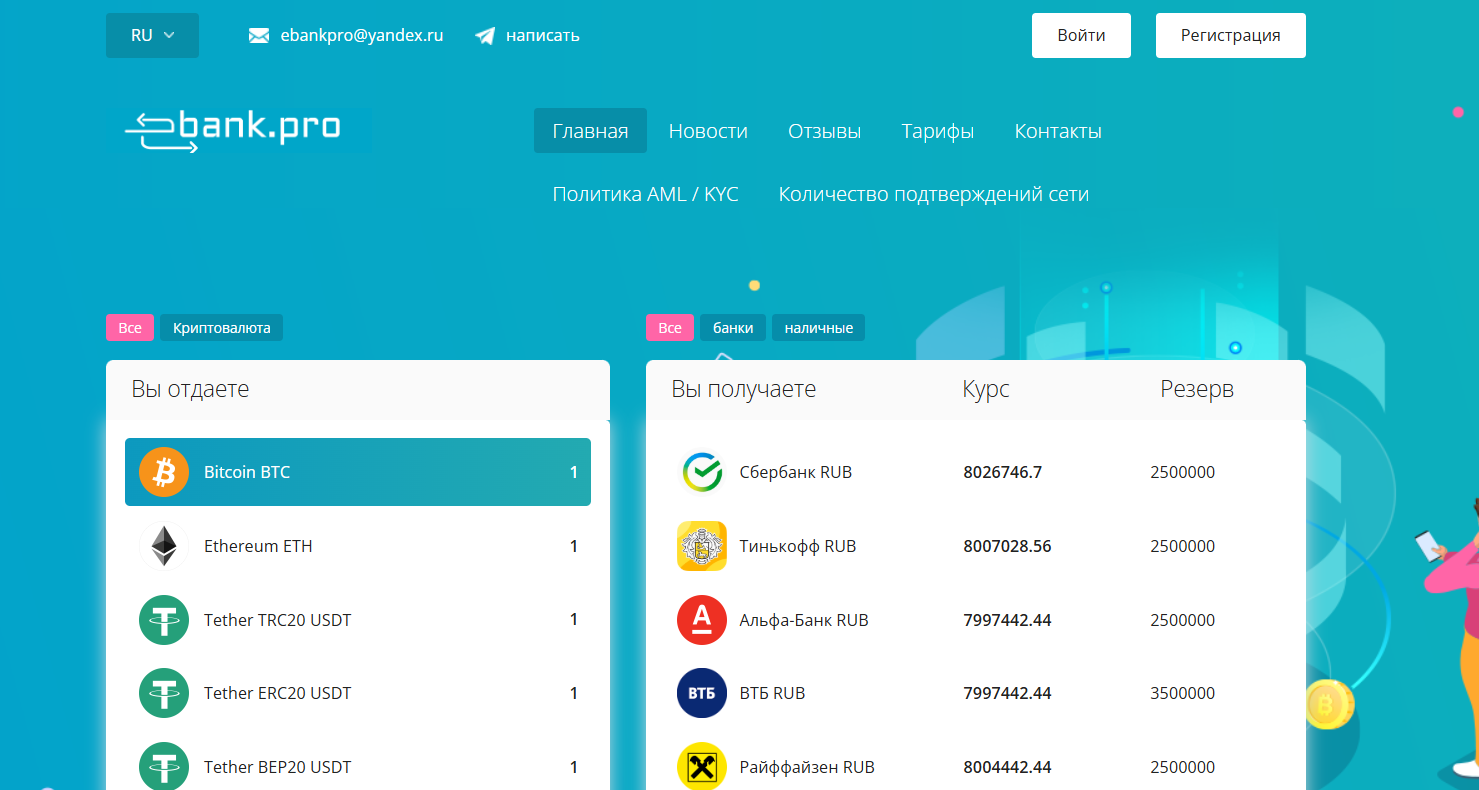The width and height of the screenshot is (1479, 790).
Task: Select Ethereum ETH currency label
Action: coord(258,546)
